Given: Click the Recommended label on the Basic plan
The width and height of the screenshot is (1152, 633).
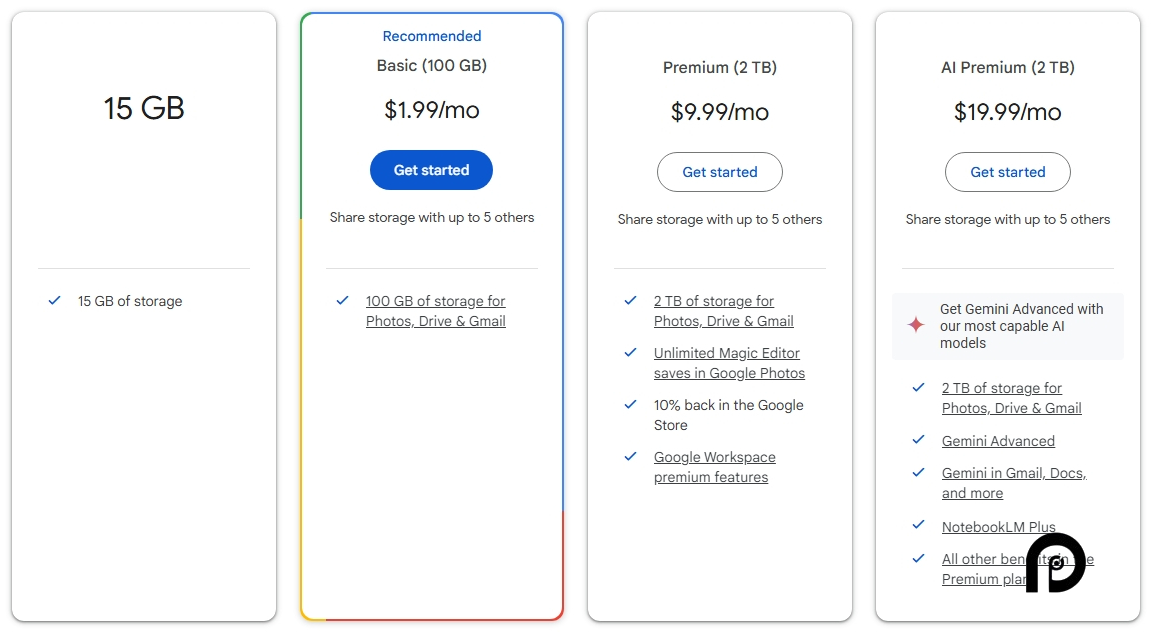Looking at the screenshot, I should click(431, 36).
